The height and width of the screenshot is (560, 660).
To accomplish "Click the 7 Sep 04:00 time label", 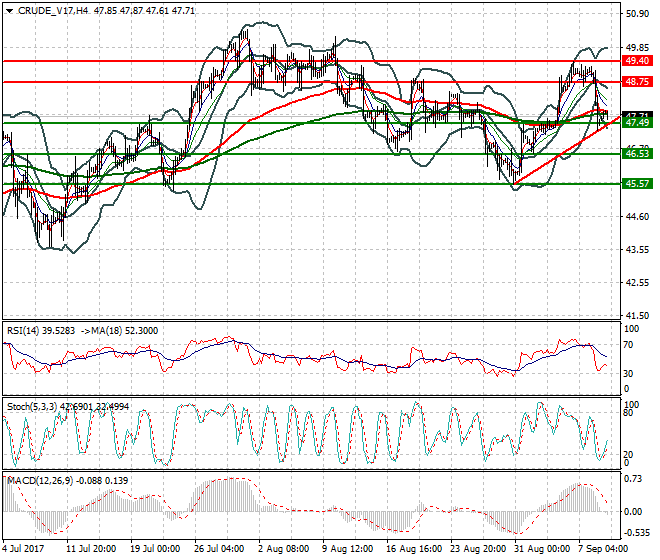I will (x=604, y=549).
